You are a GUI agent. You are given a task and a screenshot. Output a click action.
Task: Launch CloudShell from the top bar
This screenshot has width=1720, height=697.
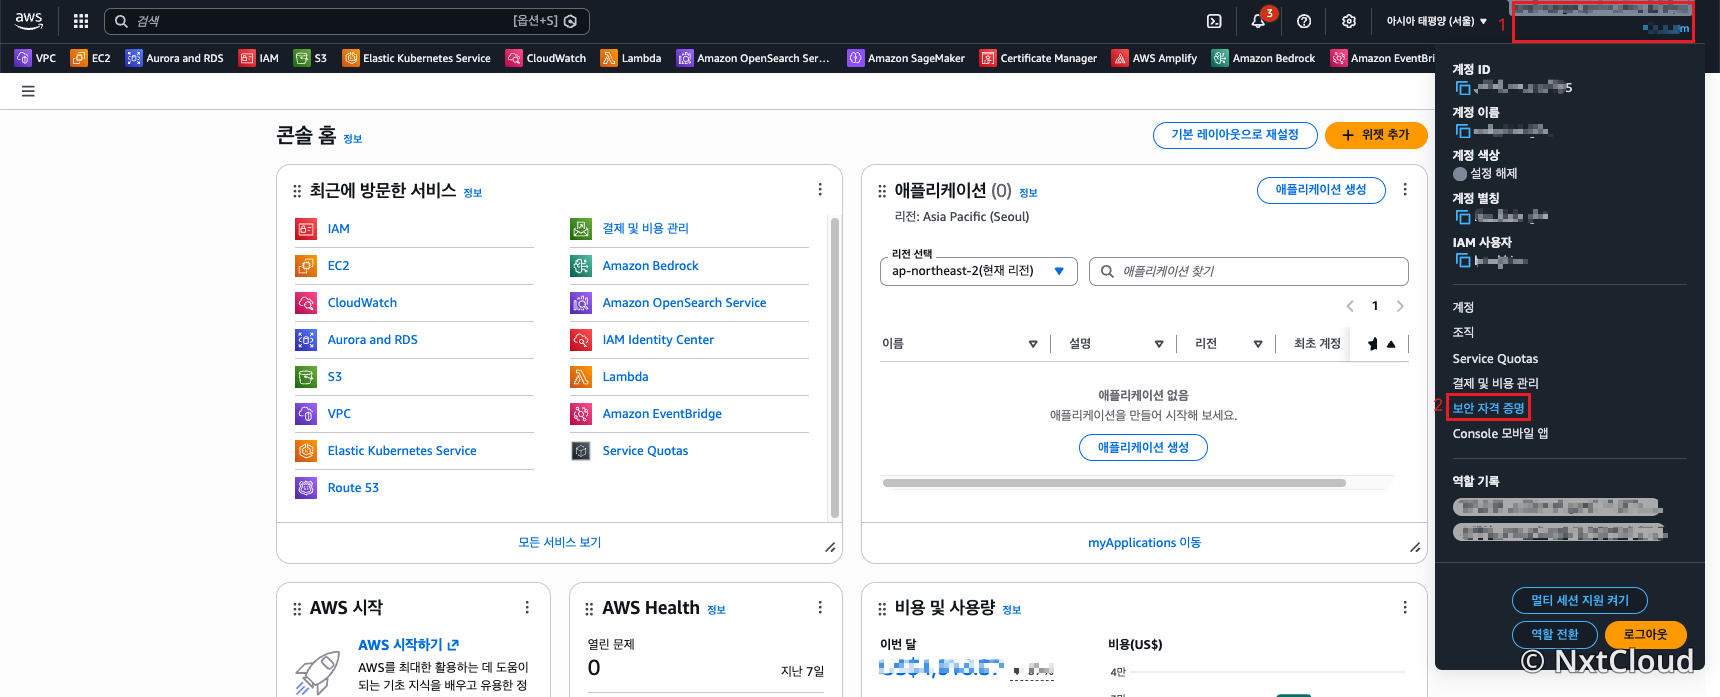[1214, 21]
